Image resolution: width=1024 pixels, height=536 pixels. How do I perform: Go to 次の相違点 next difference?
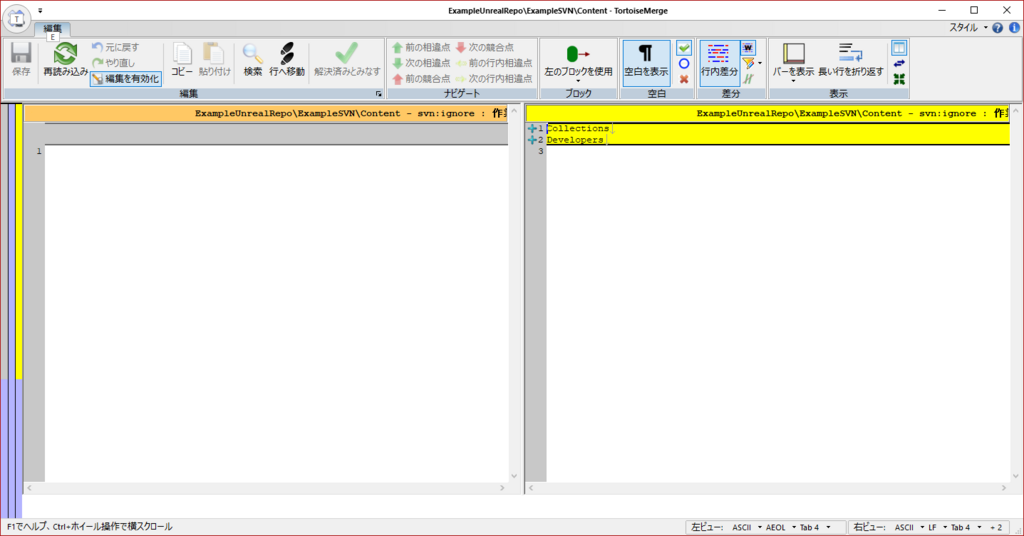click(x=421, y=63)
